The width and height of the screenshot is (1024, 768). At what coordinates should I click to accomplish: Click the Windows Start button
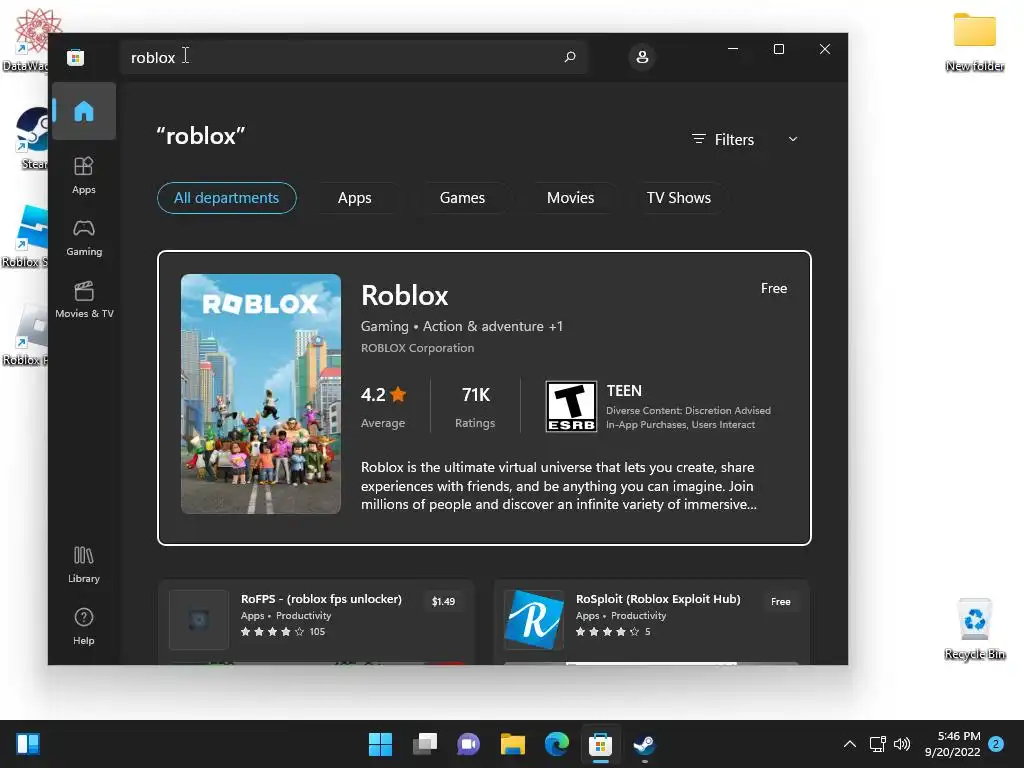[380, 744]
